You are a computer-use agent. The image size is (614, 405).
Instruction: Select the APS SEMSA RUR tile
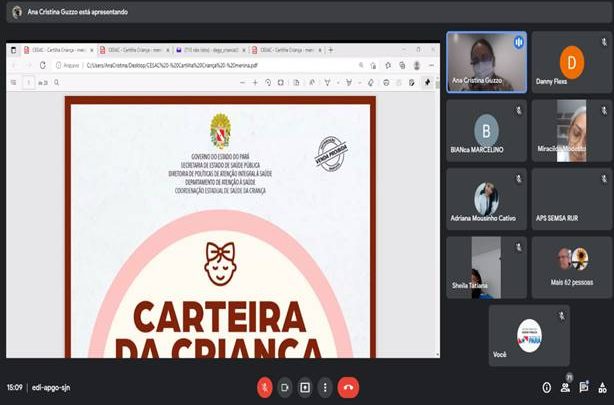(571, 199)
